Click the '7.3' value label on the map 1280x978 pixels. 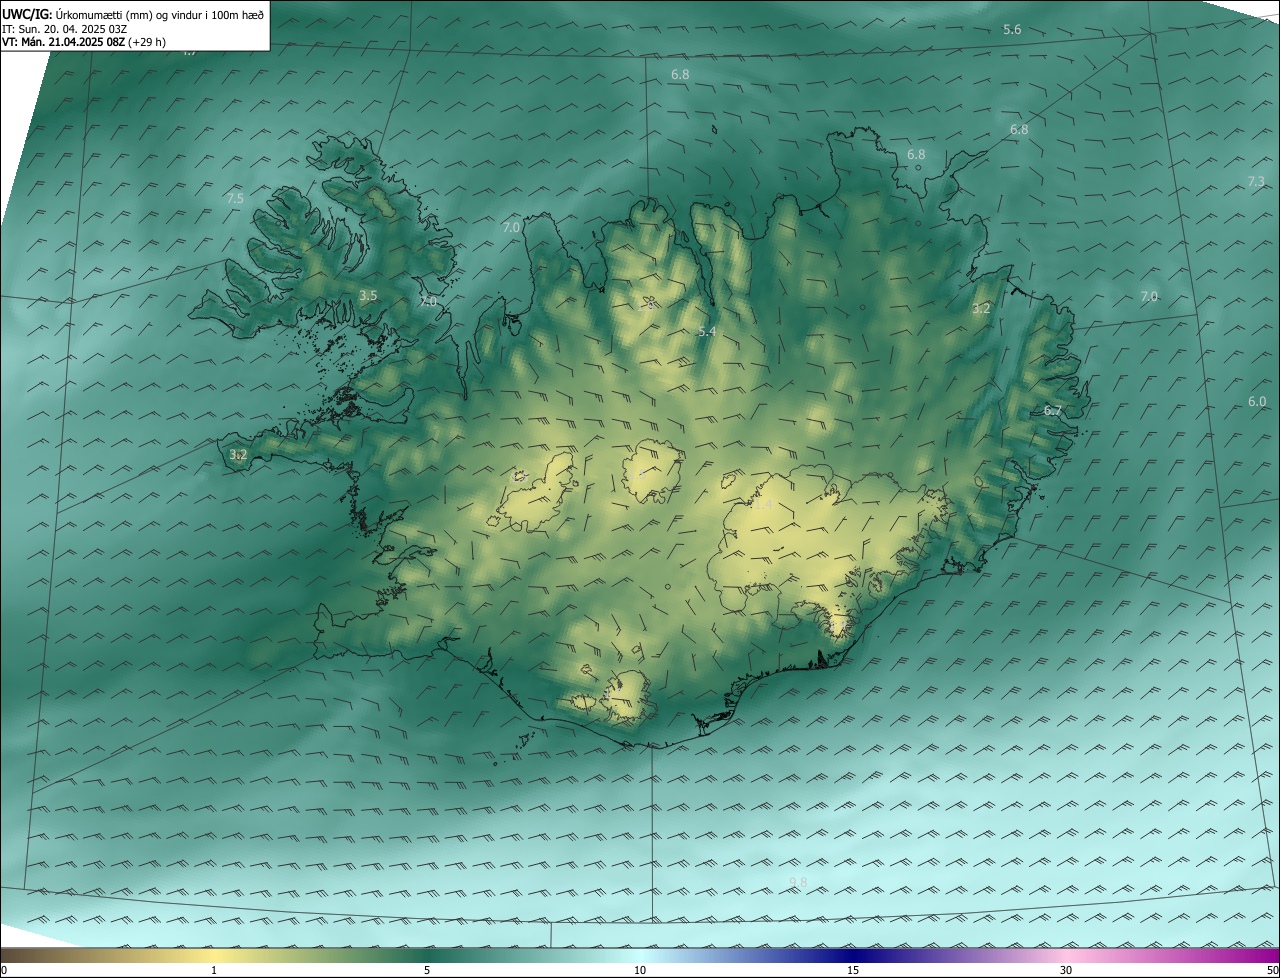1257,182
